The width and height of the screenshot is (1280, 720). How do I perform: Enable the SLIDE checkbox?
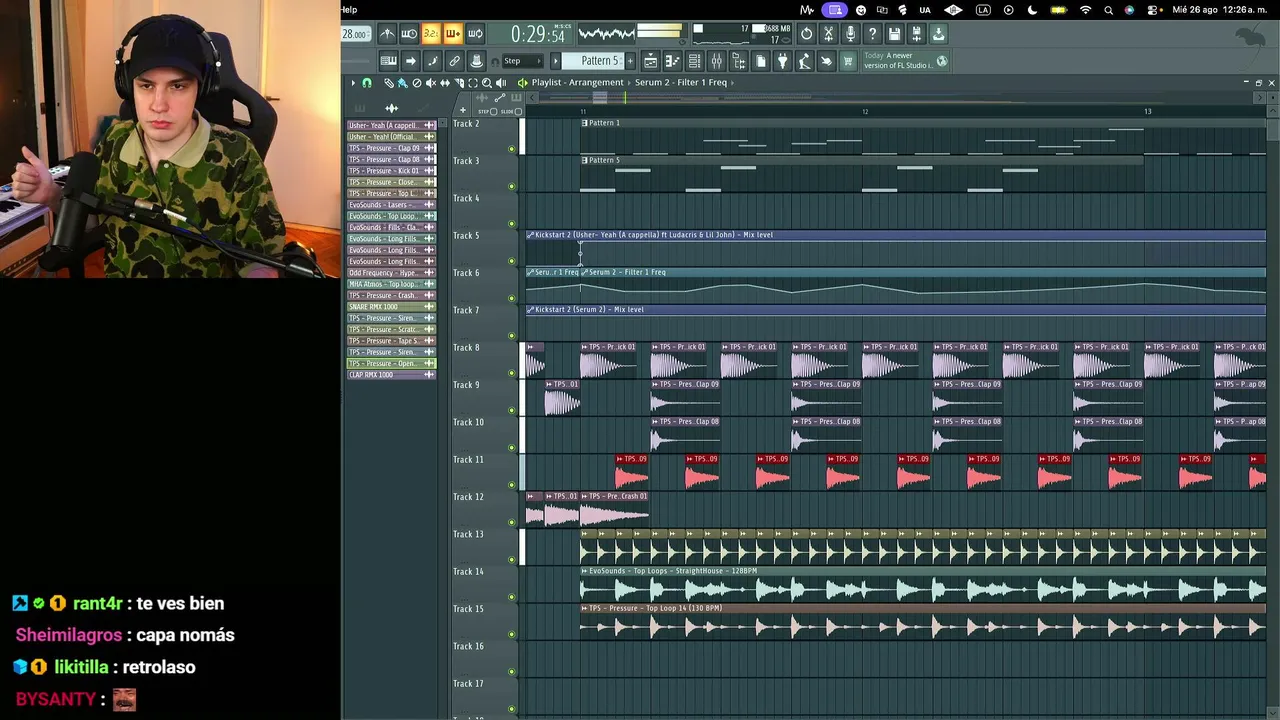click(519, 111)
